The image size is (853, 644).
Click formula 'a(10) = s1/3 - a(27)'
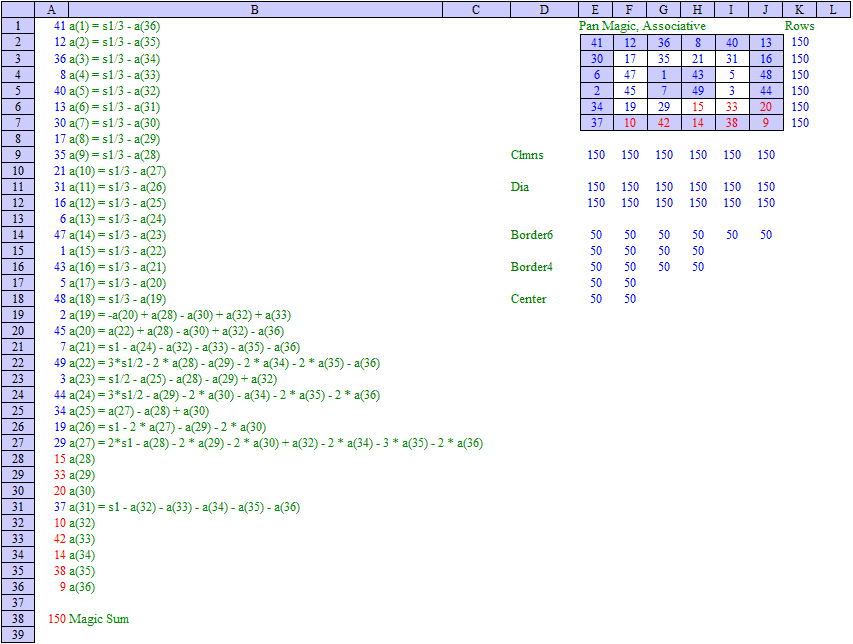coord(118,171)
